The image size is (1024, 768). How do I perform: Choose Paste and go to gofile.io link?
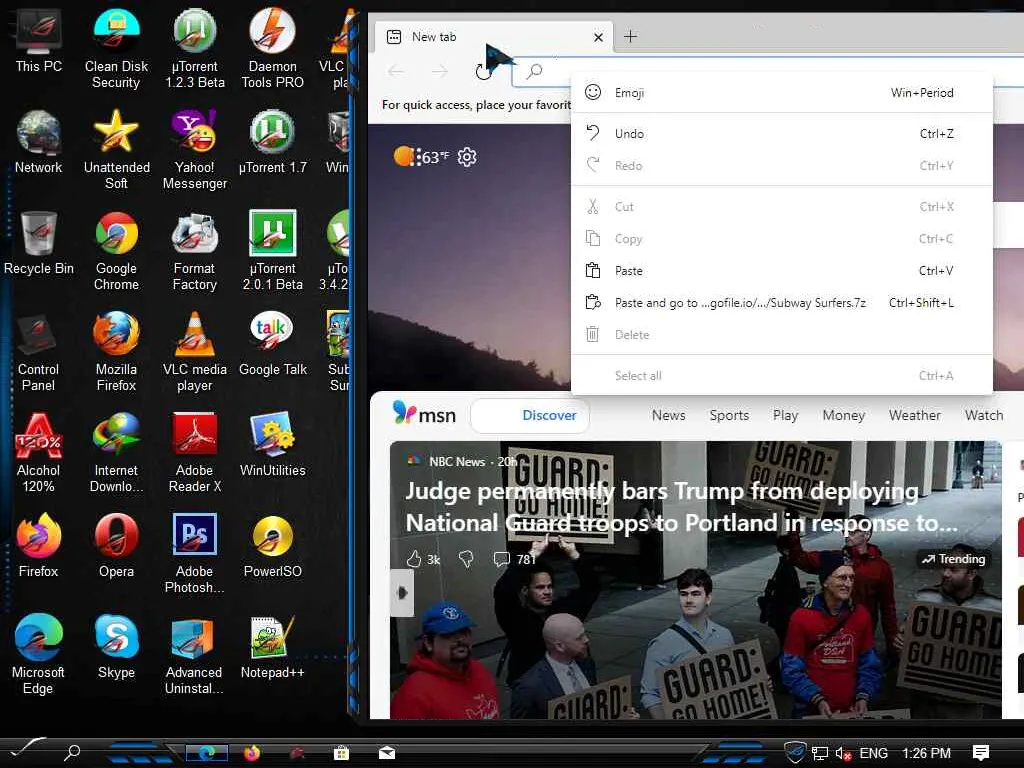point(782,302)
